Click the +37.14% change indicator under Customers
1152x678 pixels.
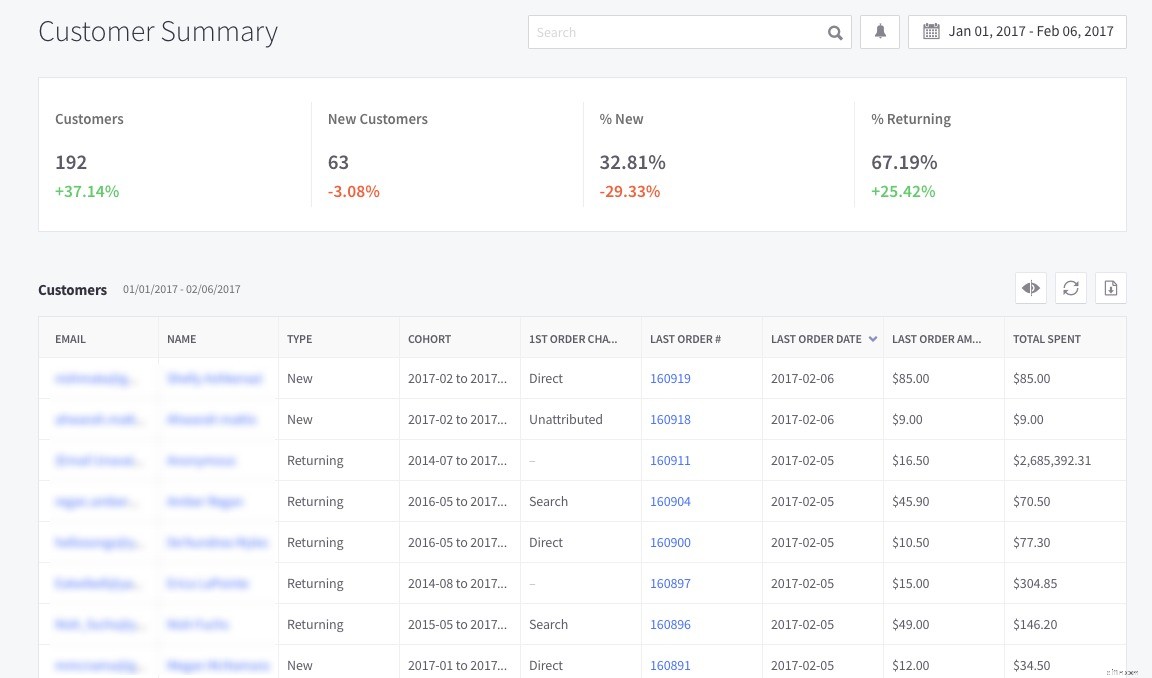coord(87,191)
